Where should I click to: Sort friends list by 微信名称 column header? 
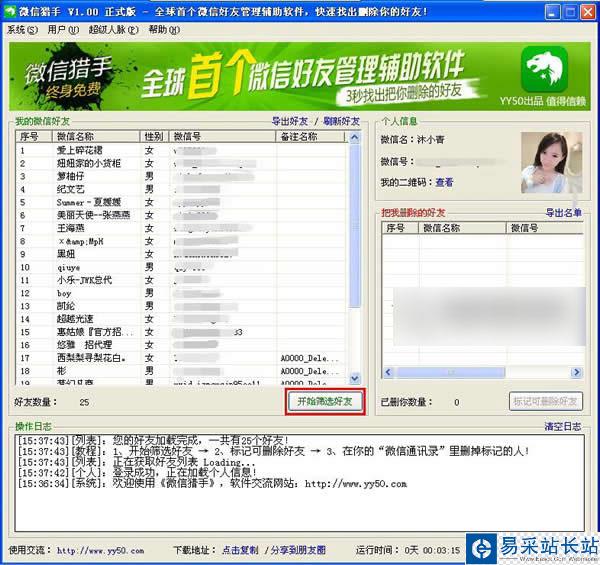(96, 137)
